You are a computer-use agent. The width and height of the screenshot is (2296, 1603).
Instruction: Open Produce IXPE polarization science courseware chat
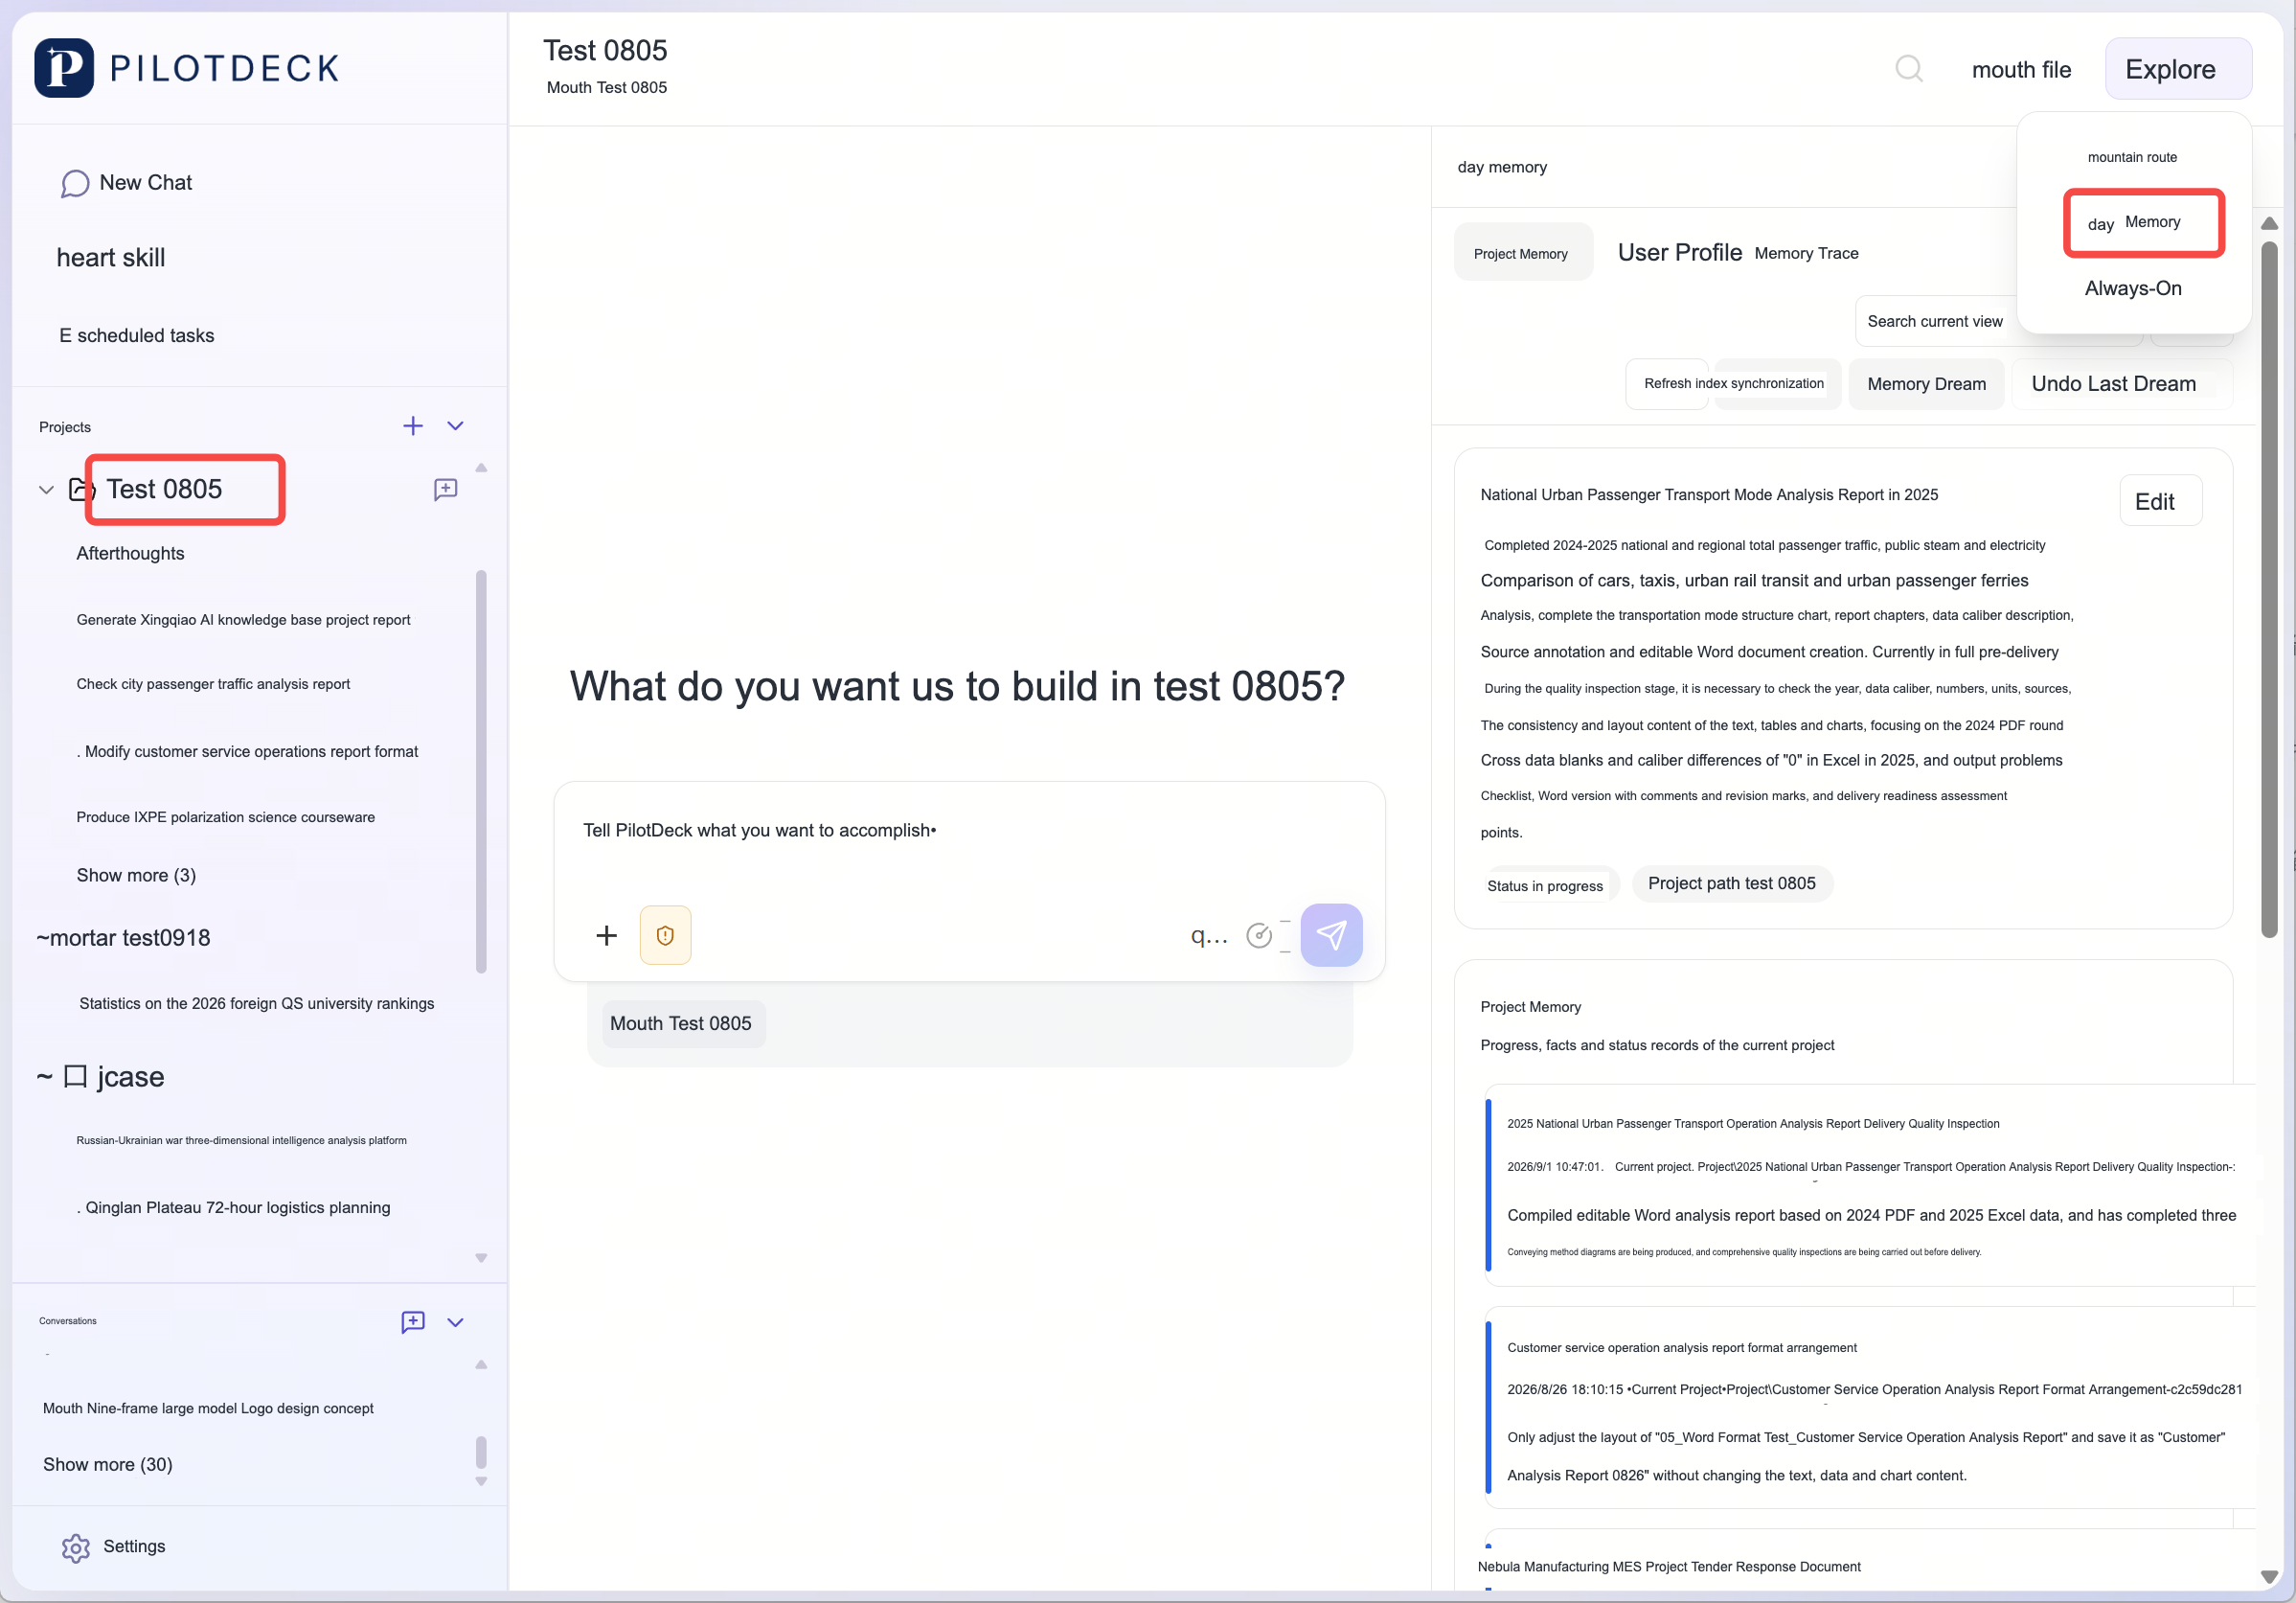(226, 817)
